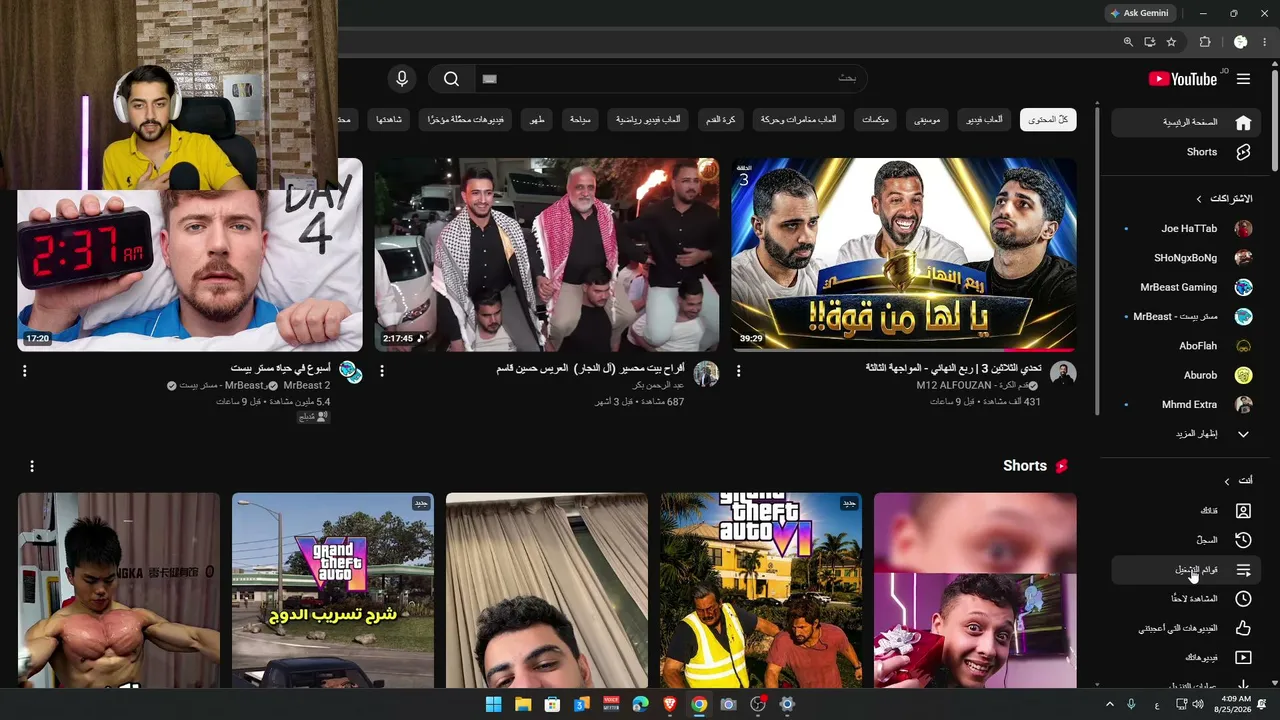Viewport: 1280px width, 720px height.
Task: Open AboFlah subscription channel
Action: (1186, 346)
